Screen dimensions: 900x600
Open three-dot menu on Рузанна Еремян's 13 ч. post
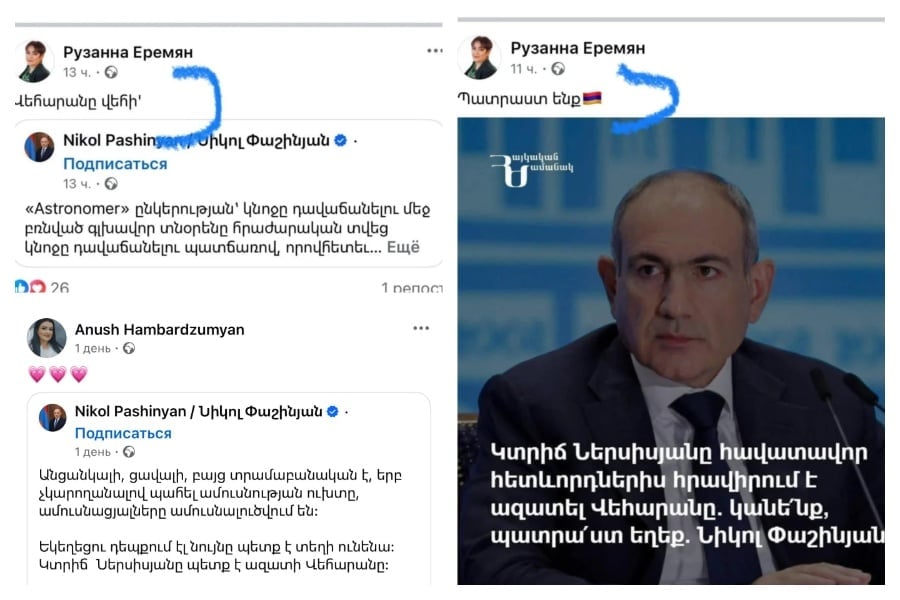click(435, 51)
